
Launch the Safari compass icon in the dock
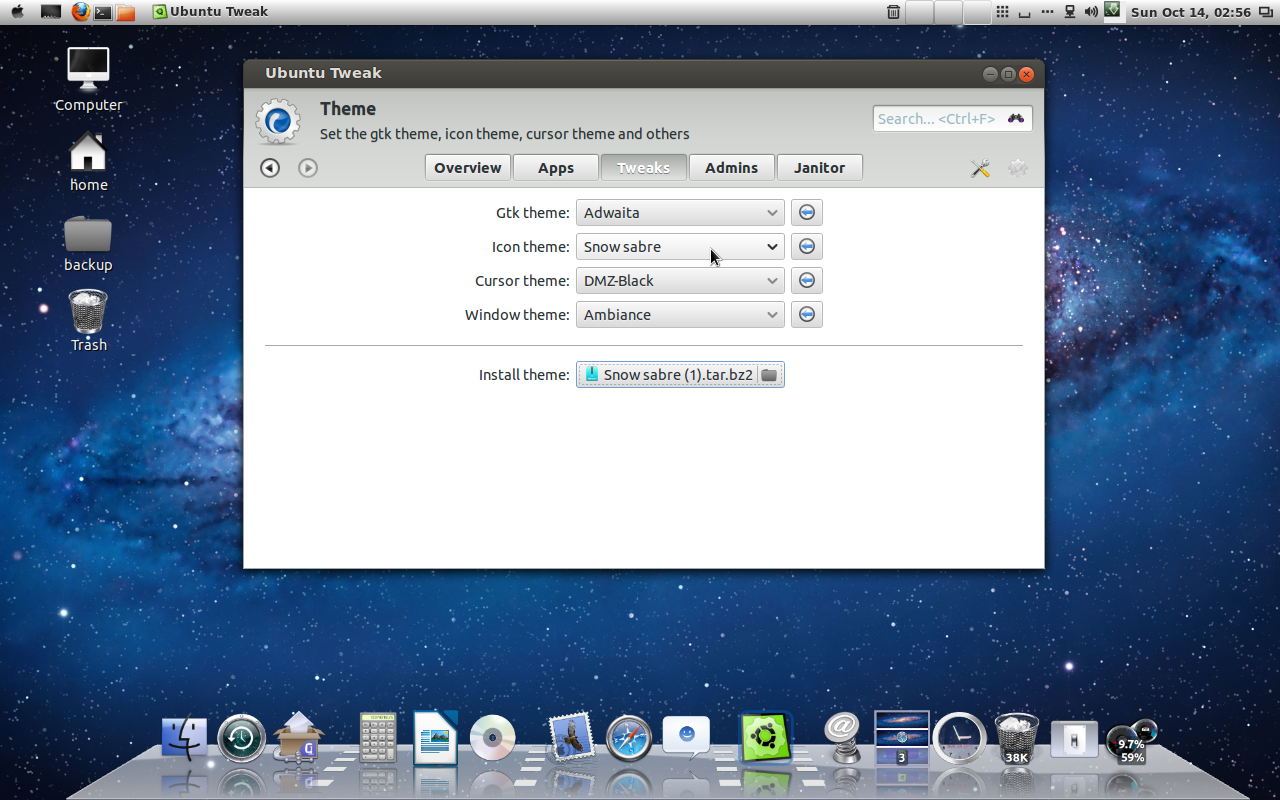tap(629, 739)
